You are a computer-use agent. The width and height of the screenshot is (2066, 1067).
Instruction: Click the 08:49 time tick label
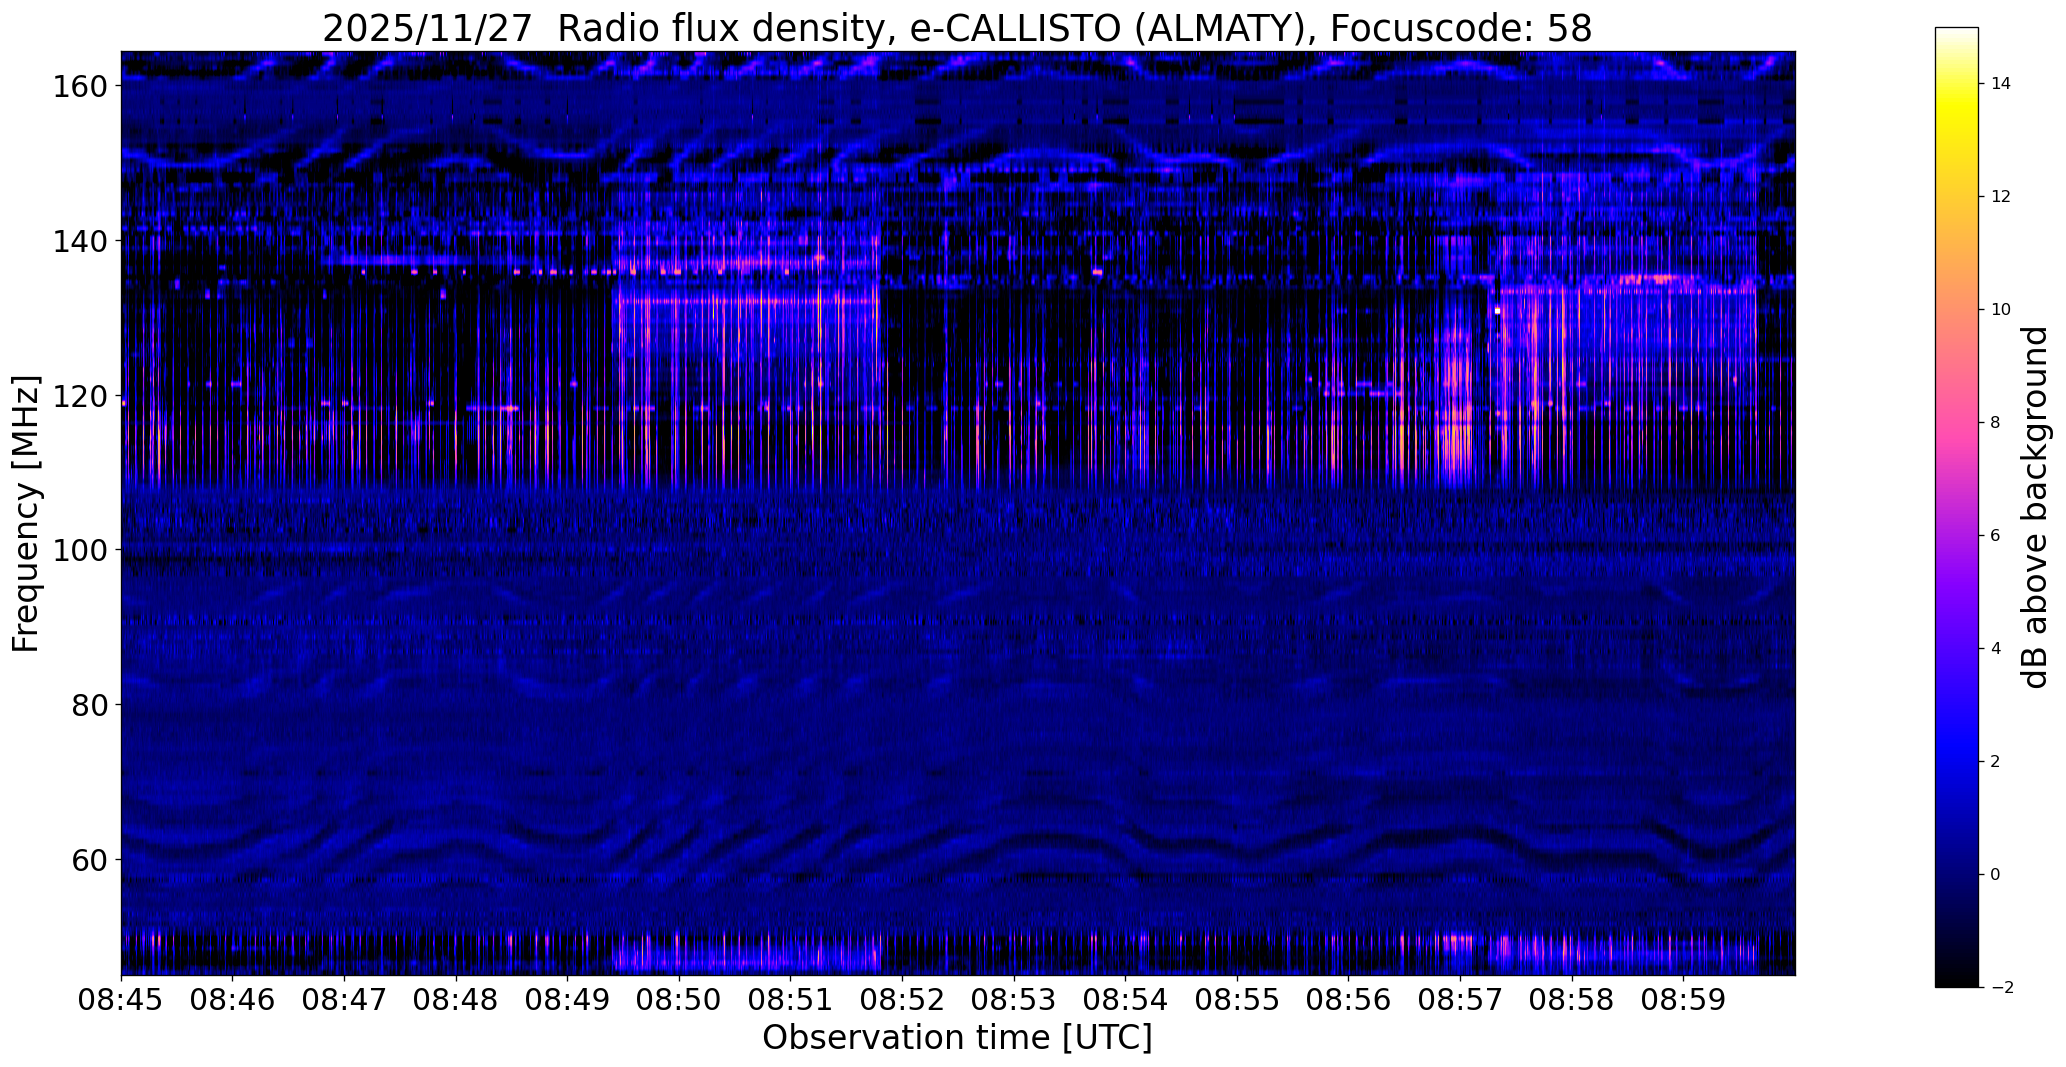pyautogui.click(x=568, y=1000)
